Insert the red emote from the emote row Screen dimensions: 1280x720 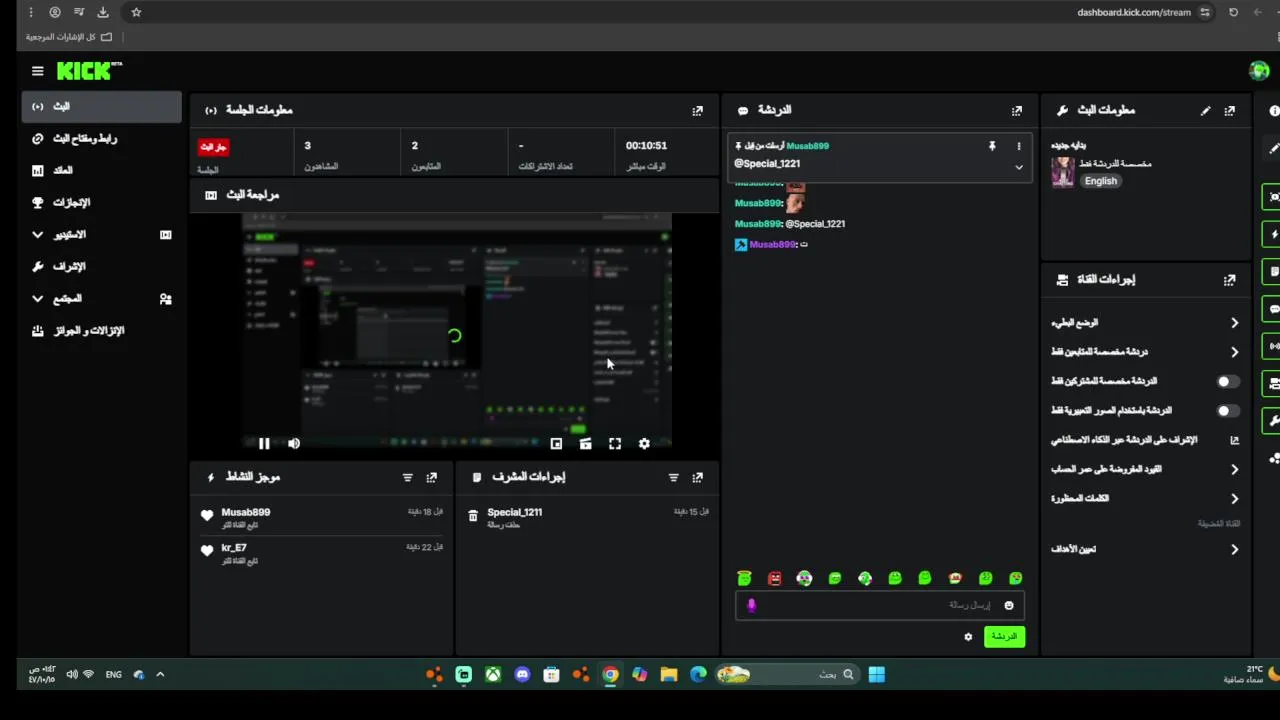[774, 579]
